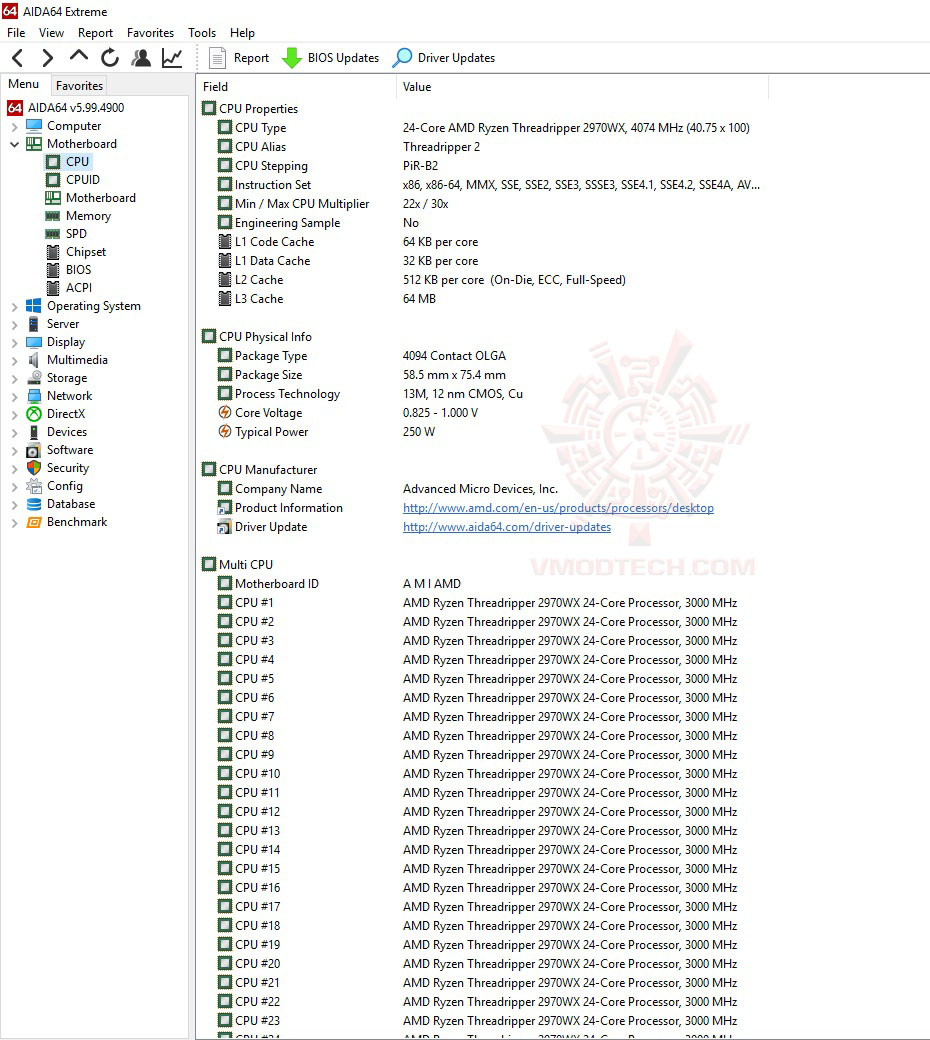This screenshot has height=1040, width=930.
Task: Select Memory tree item
Action: click(x=88, y=216)
